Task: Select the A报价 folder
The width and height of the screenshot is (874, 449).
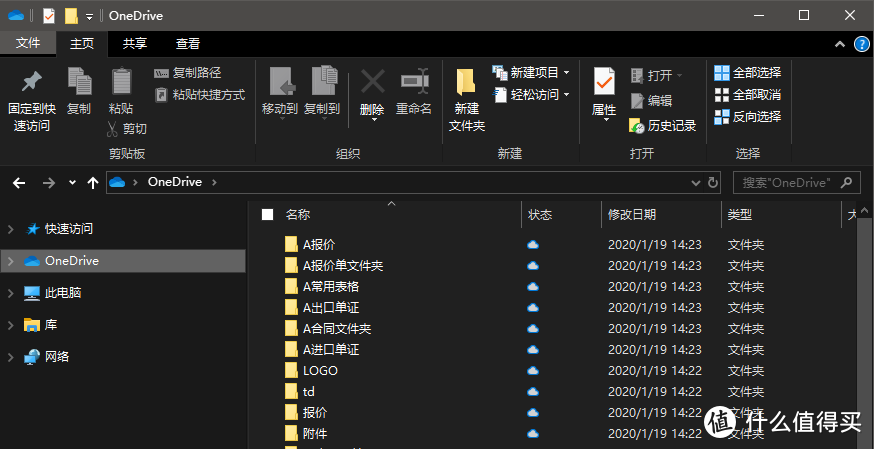Action: (319, 245)
